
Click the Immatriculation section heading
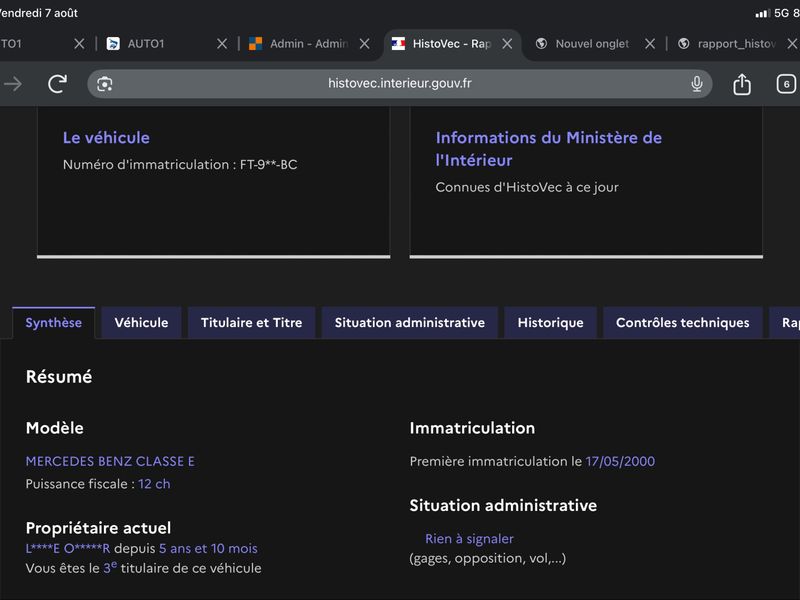(472, 428)
